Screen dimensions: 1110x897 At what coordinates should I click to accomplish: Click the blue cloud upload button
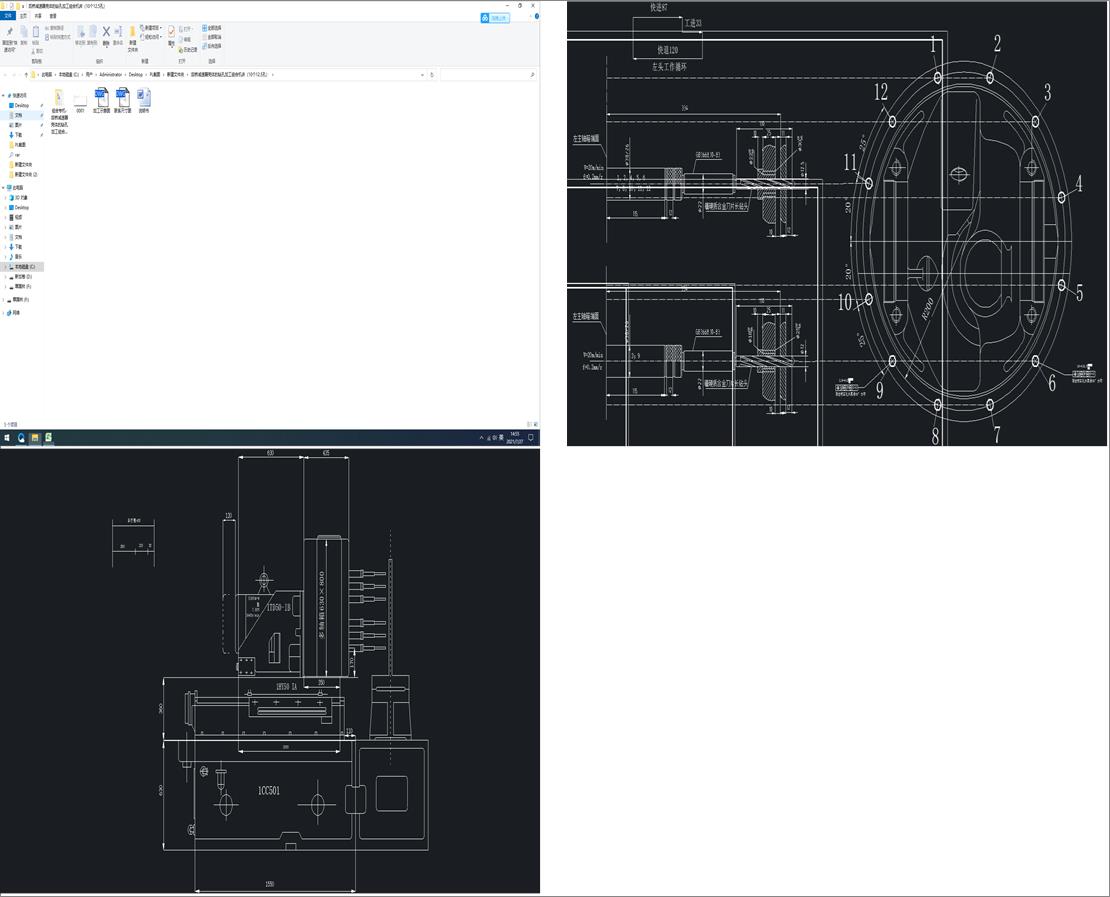[495, 18]
